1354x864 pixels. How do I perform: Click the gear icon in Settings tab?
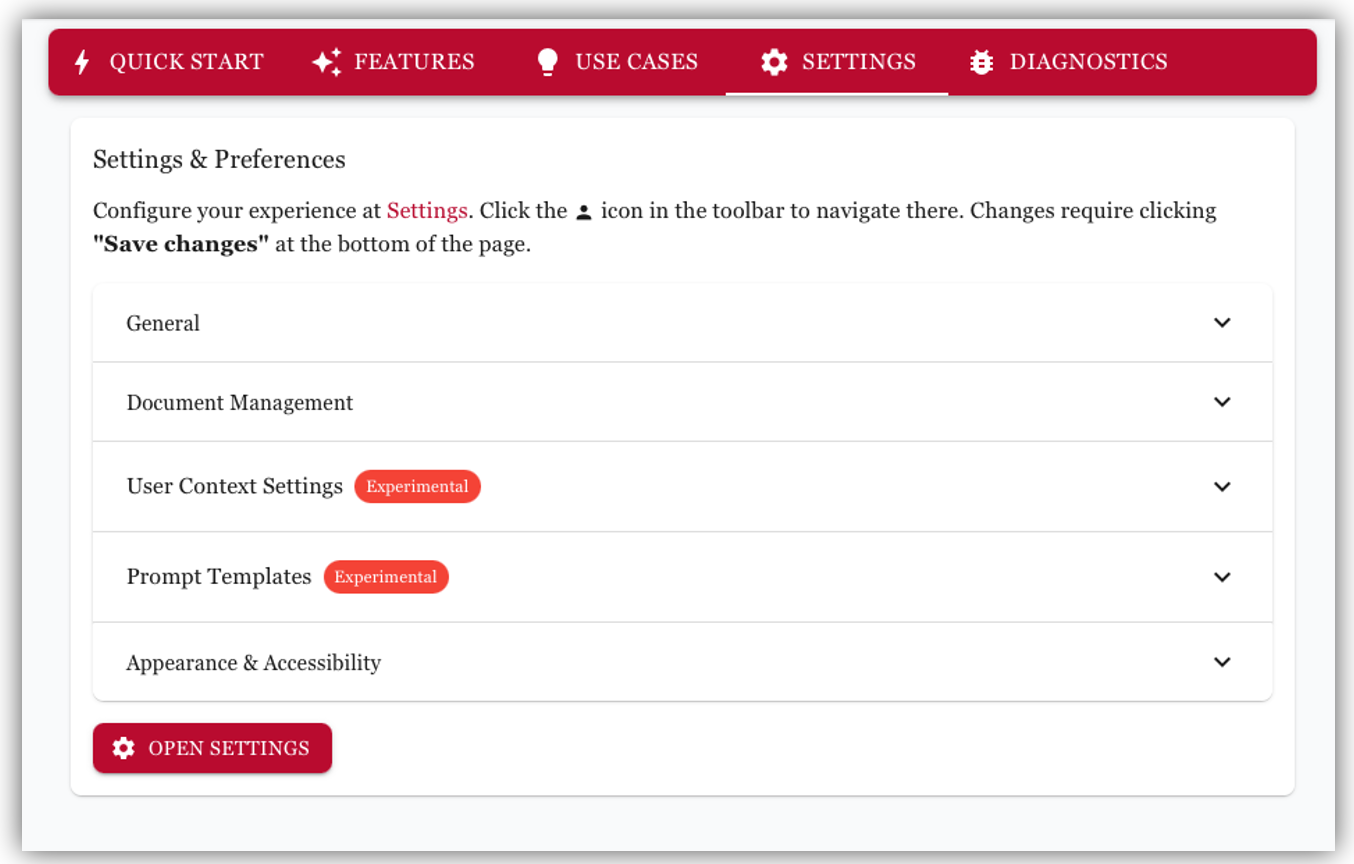click(x=774, y=62)
